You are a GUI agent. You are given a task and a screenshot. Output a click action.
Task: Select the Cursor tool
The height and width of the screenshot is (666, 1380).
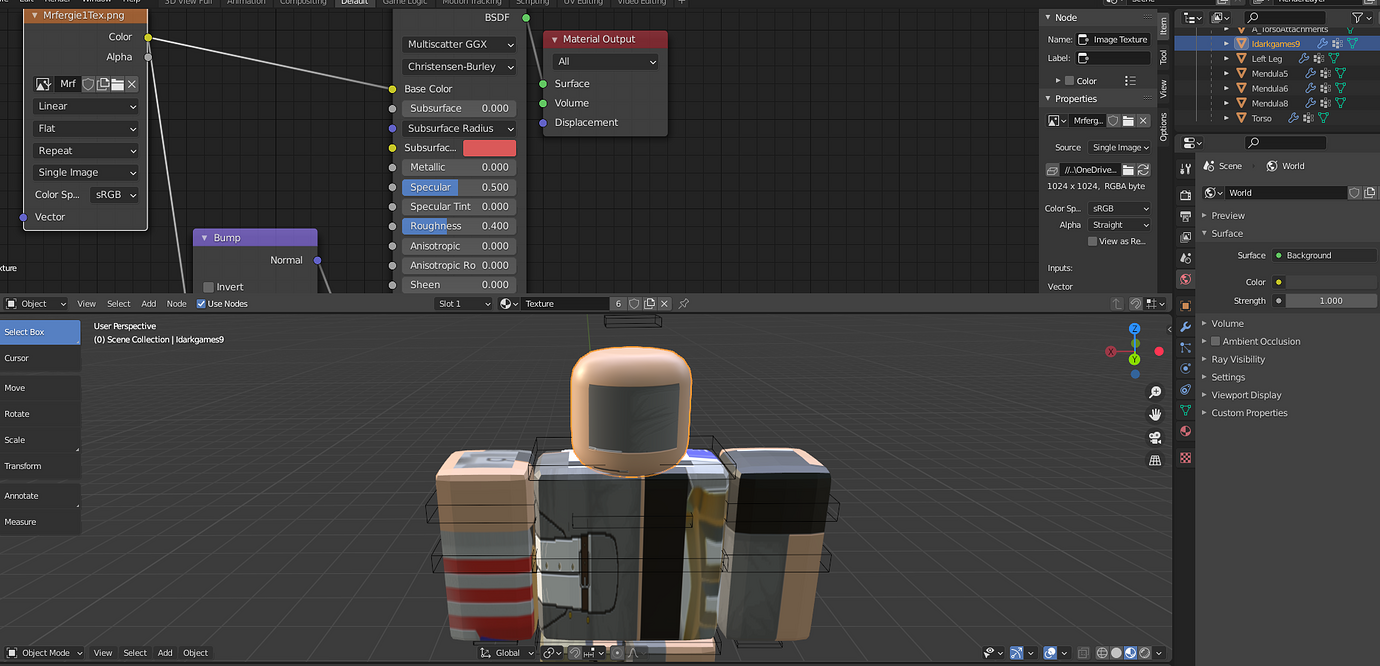click(x=40, y=358)
